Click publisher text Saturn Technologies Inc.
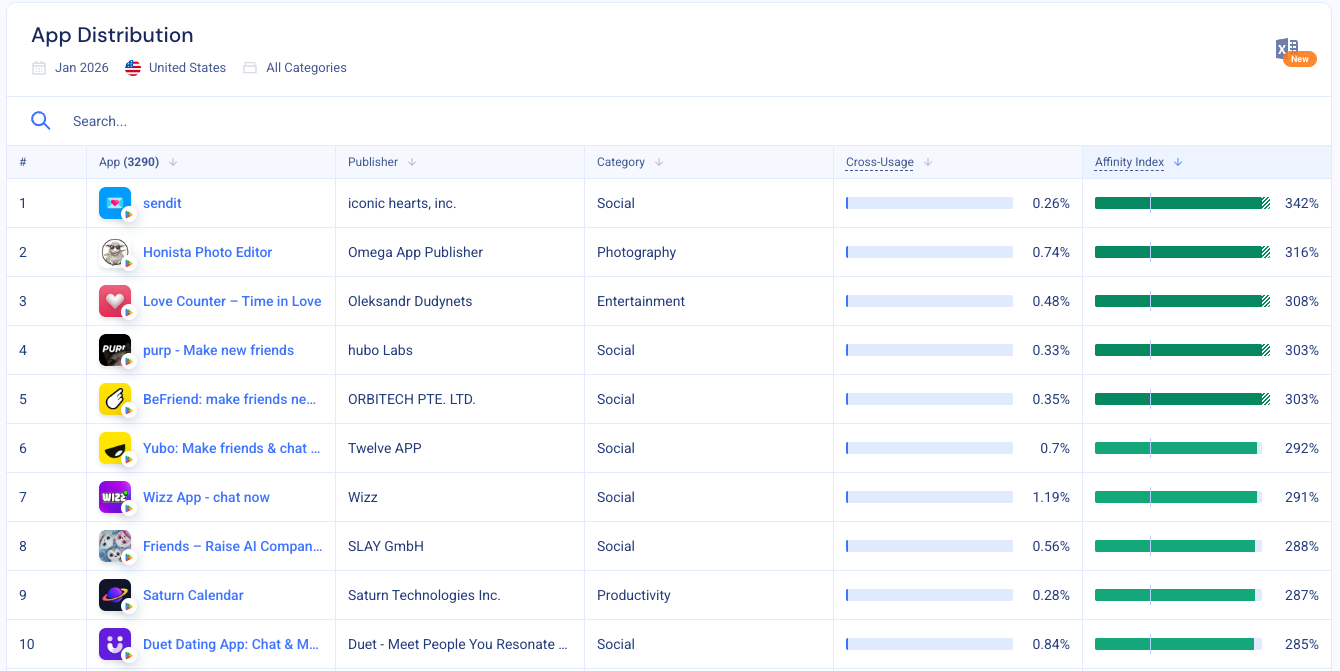1340x671 pixels. 424,595
